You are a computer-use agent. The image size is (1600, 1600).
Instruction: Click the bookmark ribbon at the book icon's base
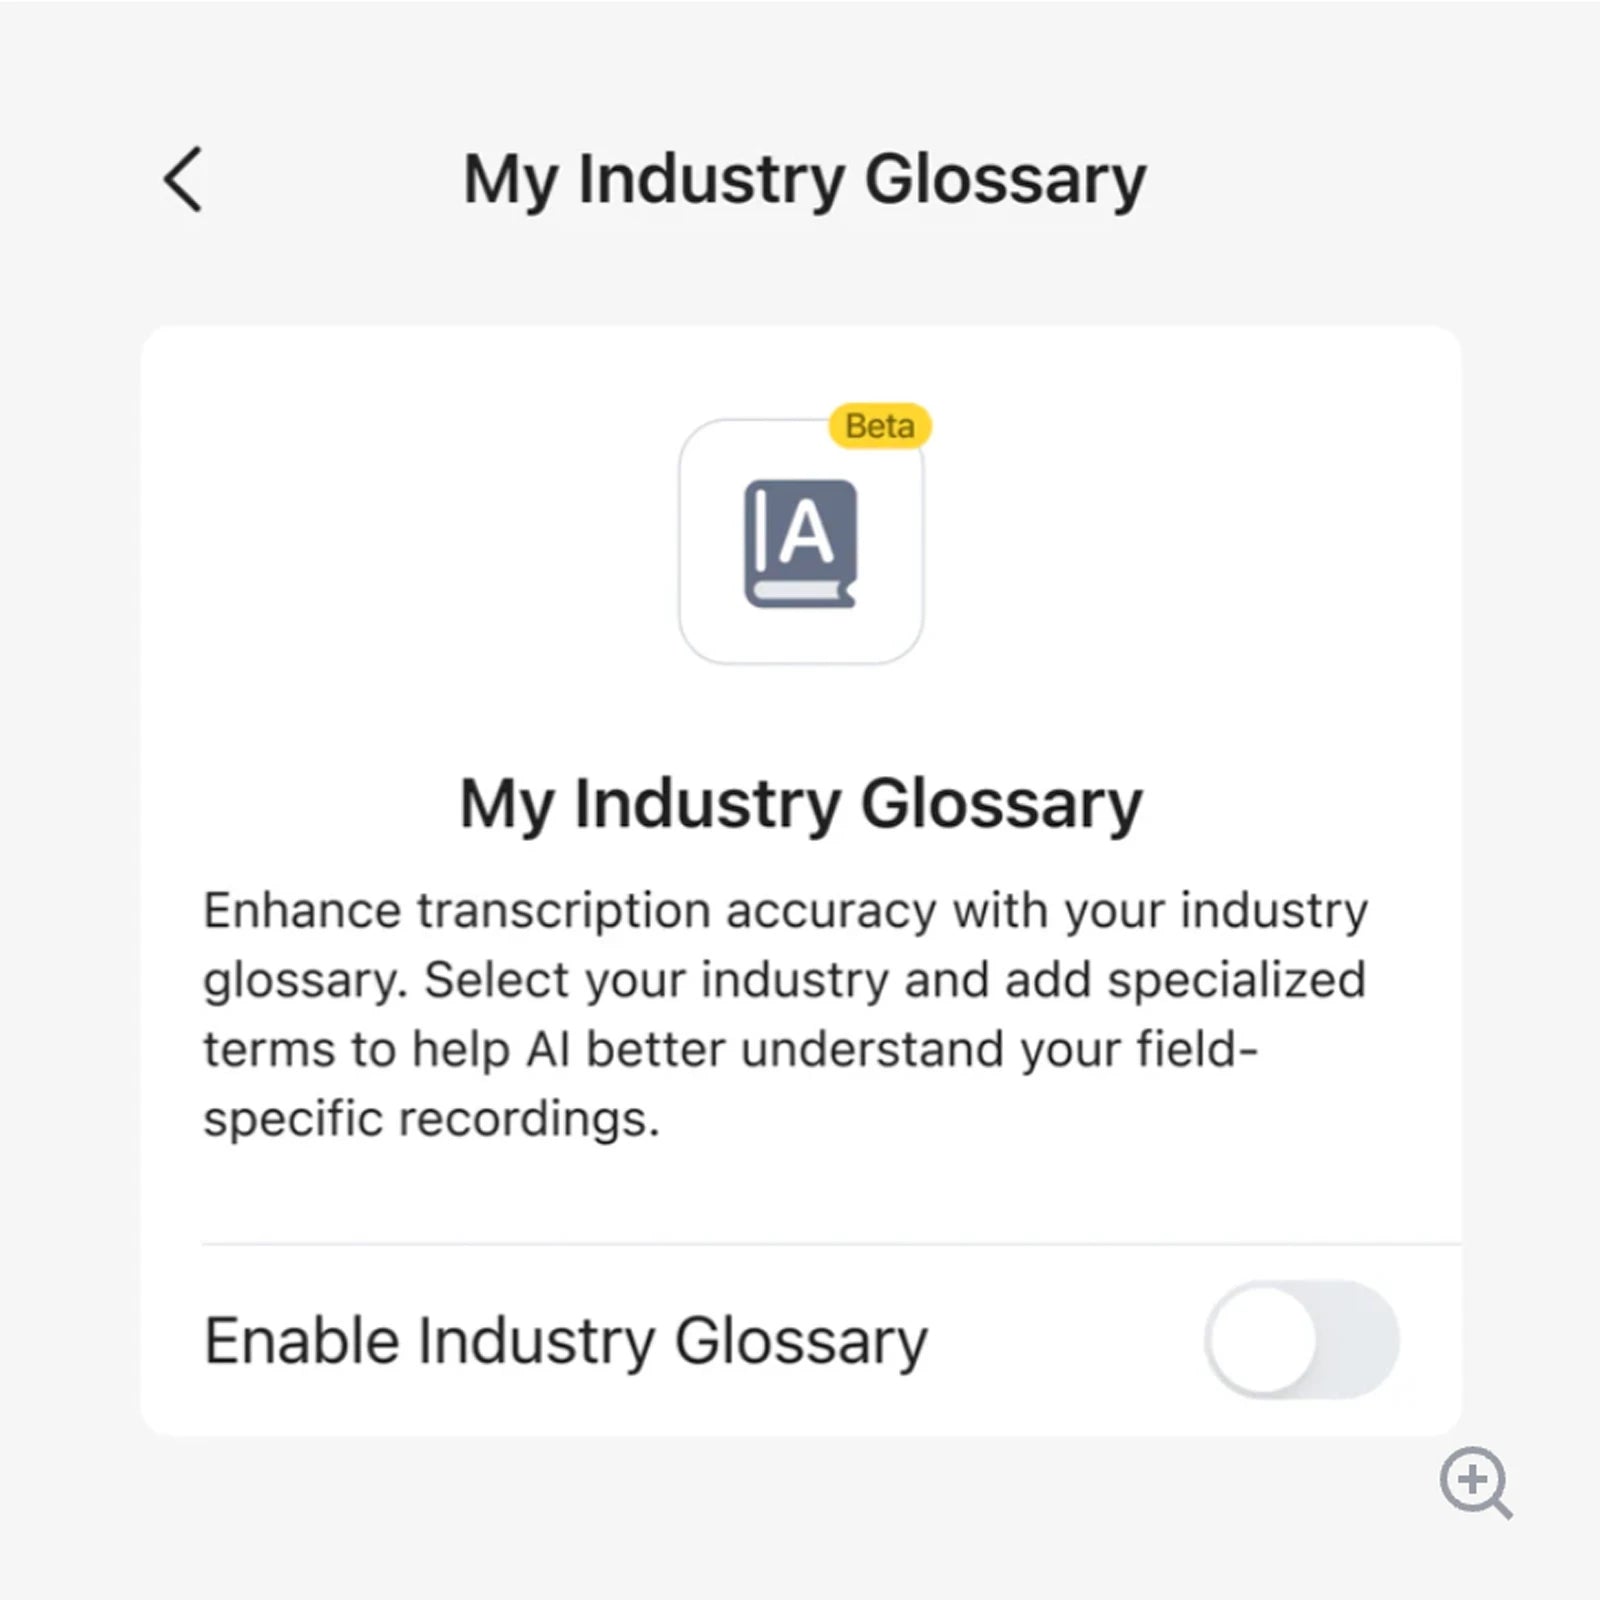[x=800, y=593]
